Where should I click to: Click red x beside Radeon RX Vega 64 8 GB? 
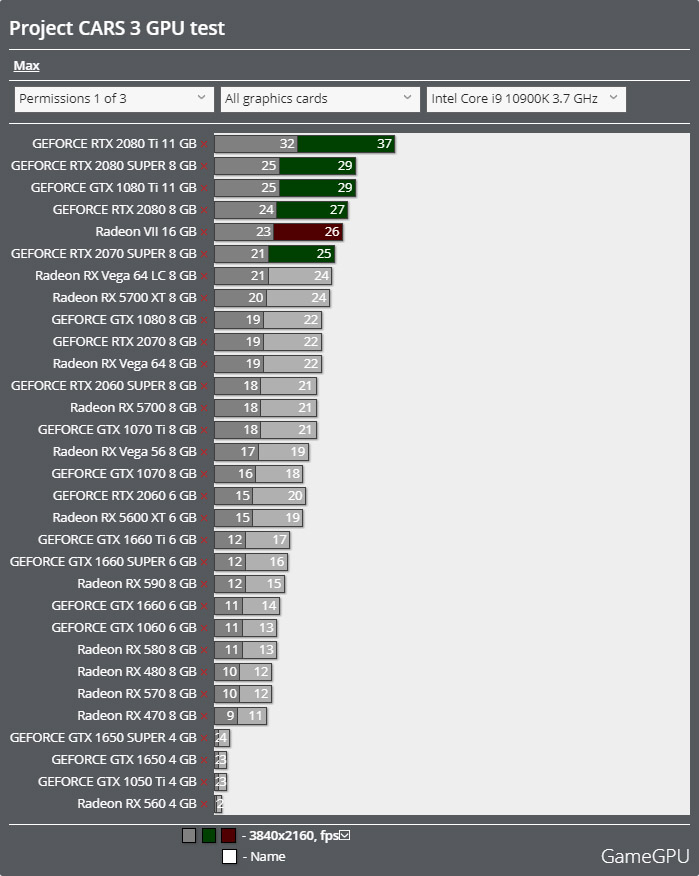pyautogui.click(x=205, y=364)
